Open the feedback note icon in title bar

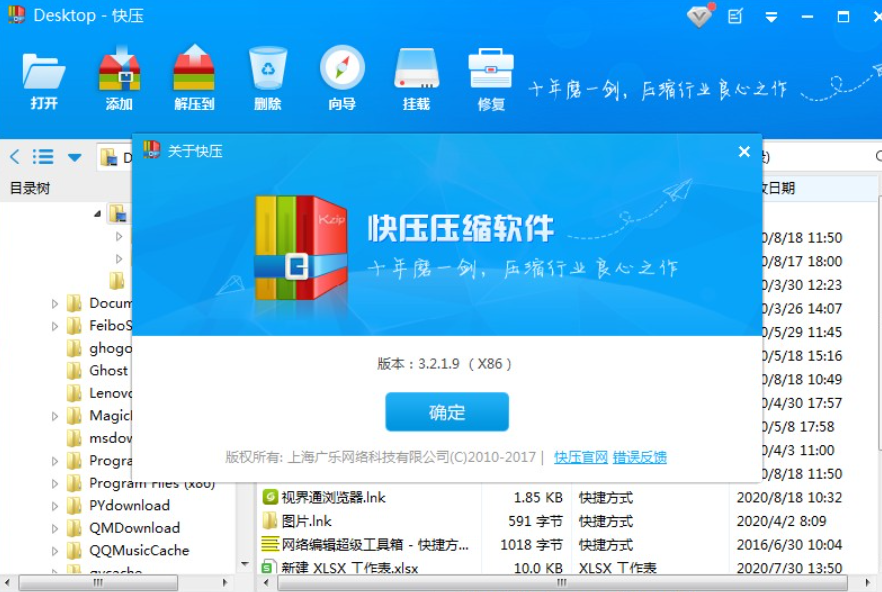point(736,17)
